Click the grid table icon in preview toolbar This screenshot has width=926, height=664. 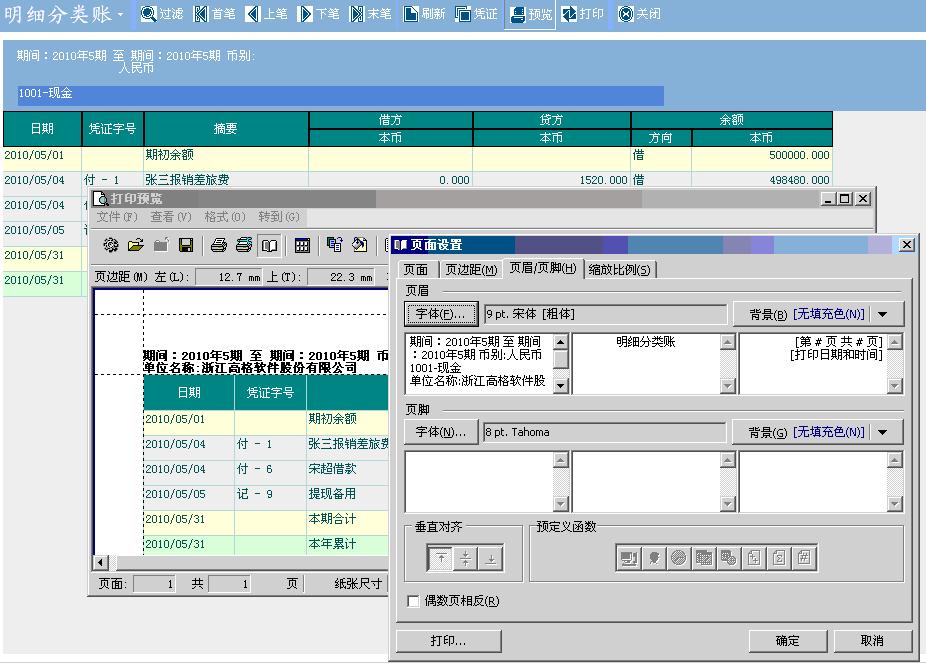pyautogui.click(x=302, y=245)
